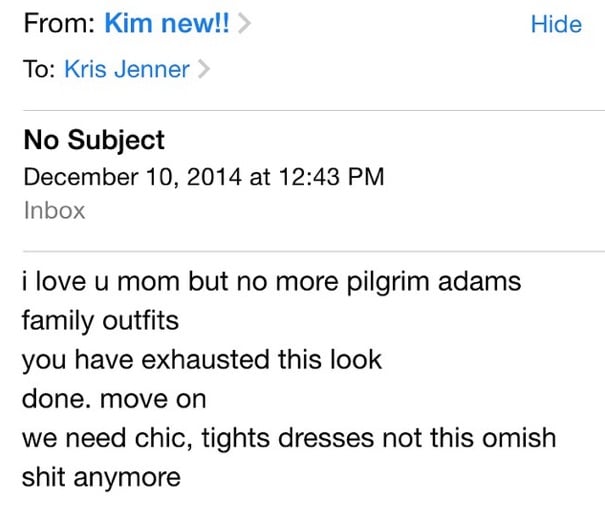Select the No Subject heading
The image size is (605, 510).
coord(94,140)
